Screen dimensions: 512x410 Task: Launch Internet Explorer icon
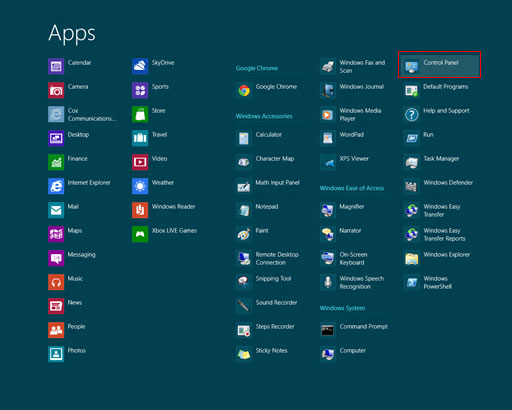coord(56,186)
